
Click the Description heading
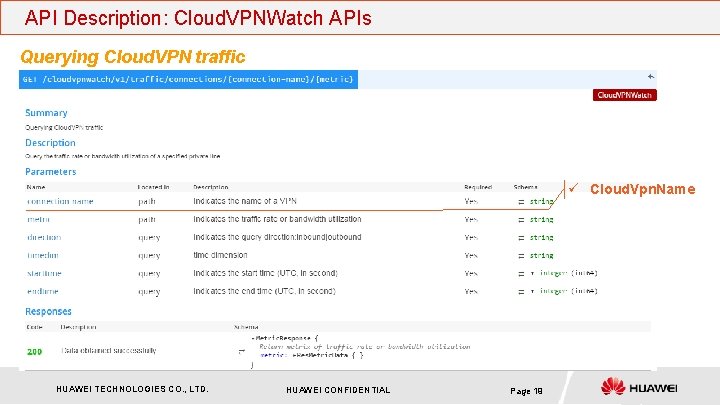[x=50, y=143]
